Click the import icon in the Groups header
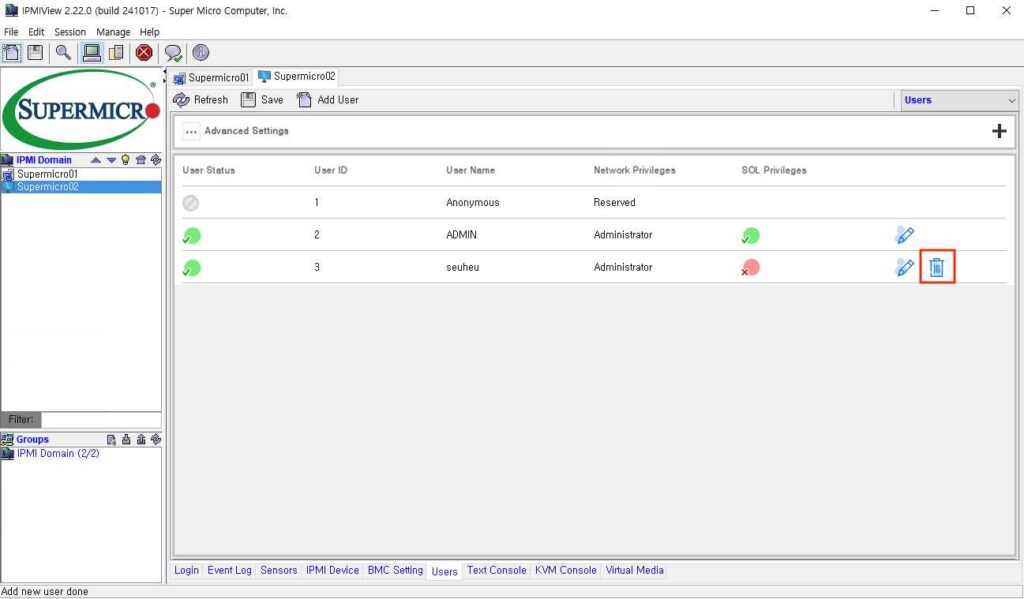 pos(126,440)
